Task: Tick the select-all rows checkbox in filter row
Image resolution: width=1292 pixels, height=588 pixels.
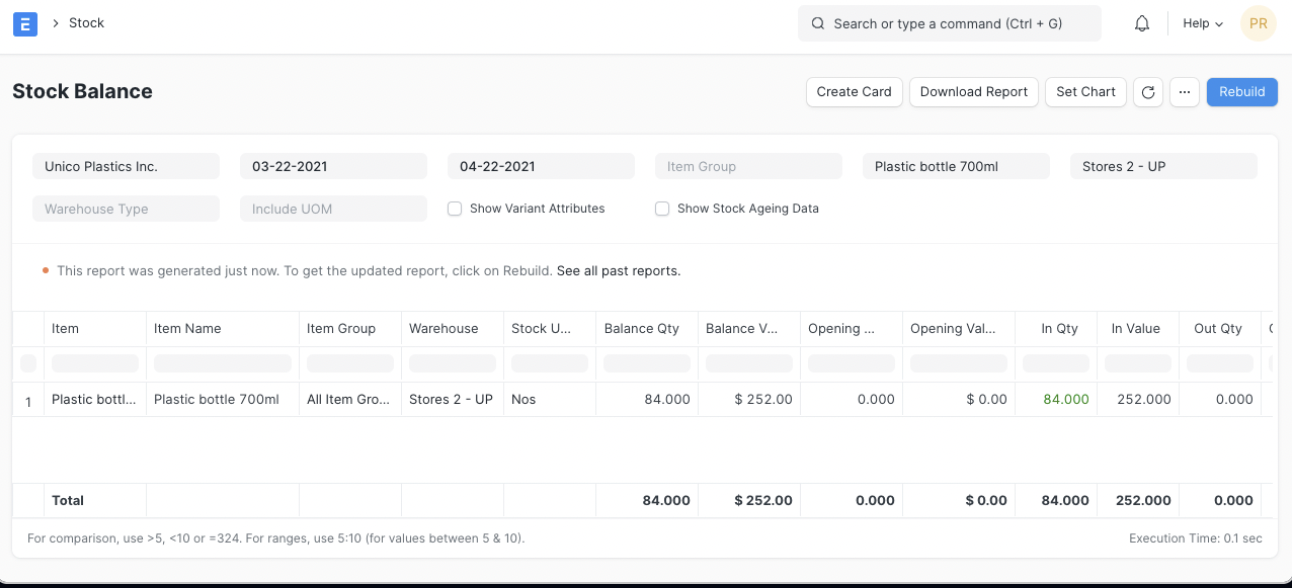Action: tap(28, 363)
